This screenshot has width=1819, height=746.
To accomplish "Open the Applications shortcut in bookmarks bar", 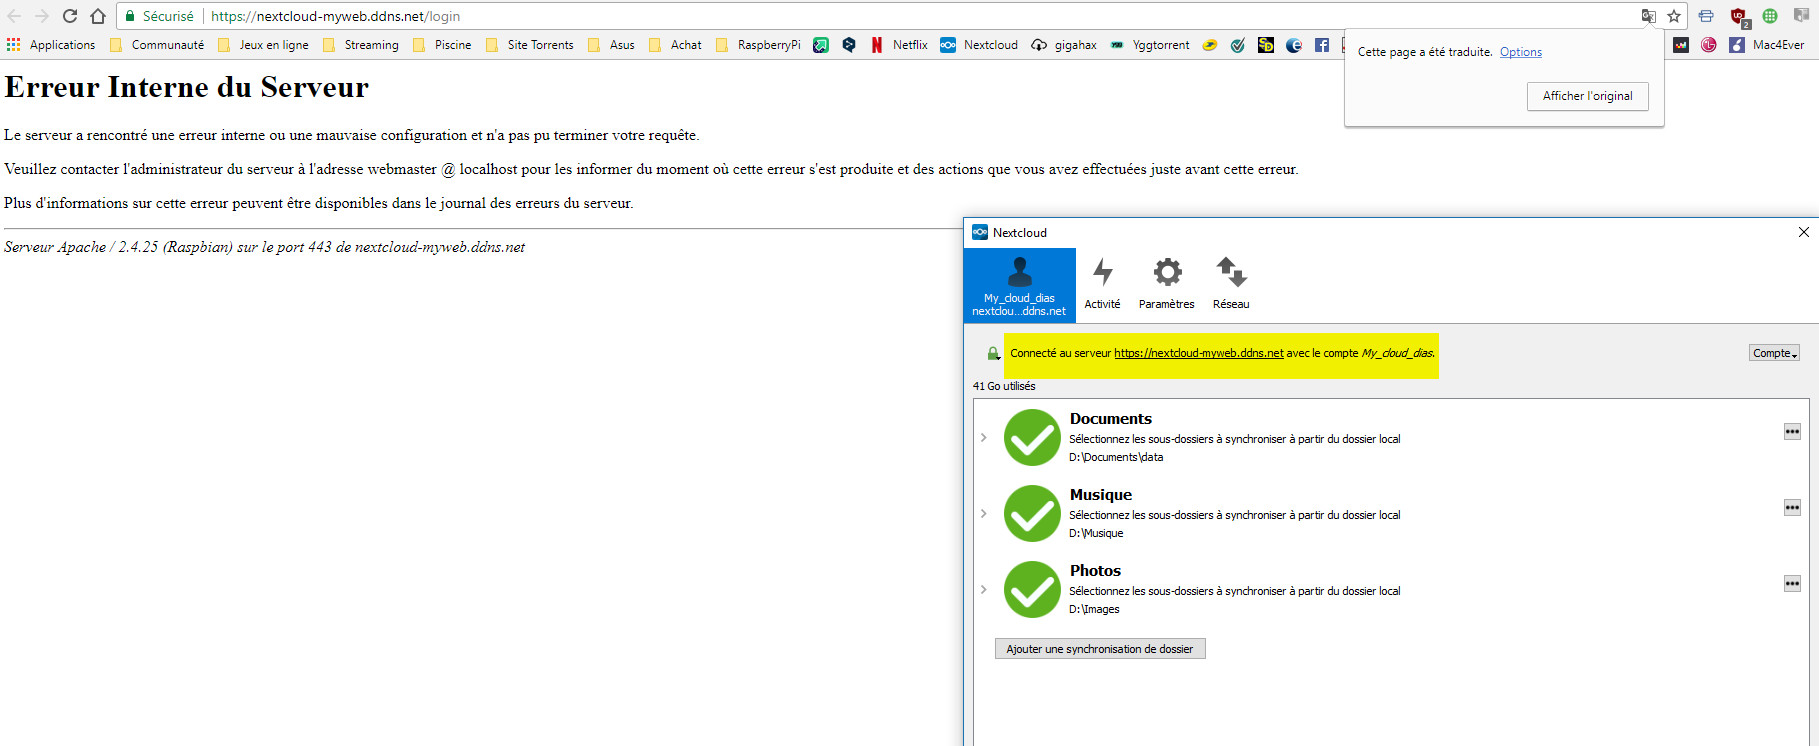I will pos(51,45).
